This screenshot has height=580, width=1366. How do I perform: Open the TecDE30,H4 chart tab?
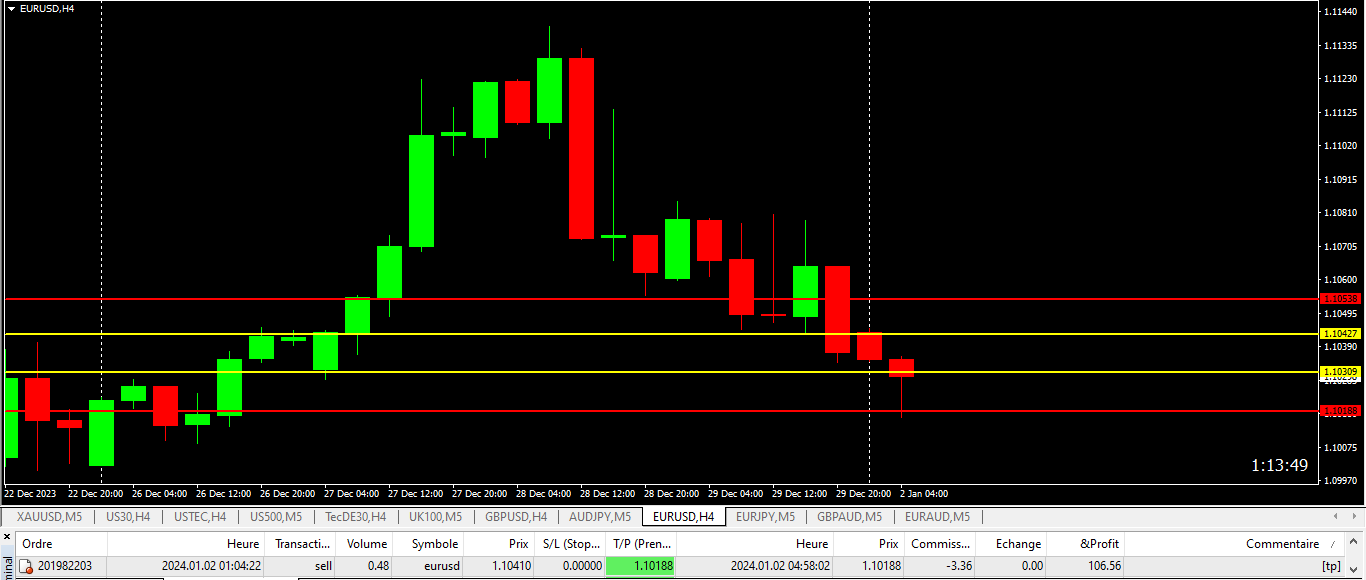[355, 517]
